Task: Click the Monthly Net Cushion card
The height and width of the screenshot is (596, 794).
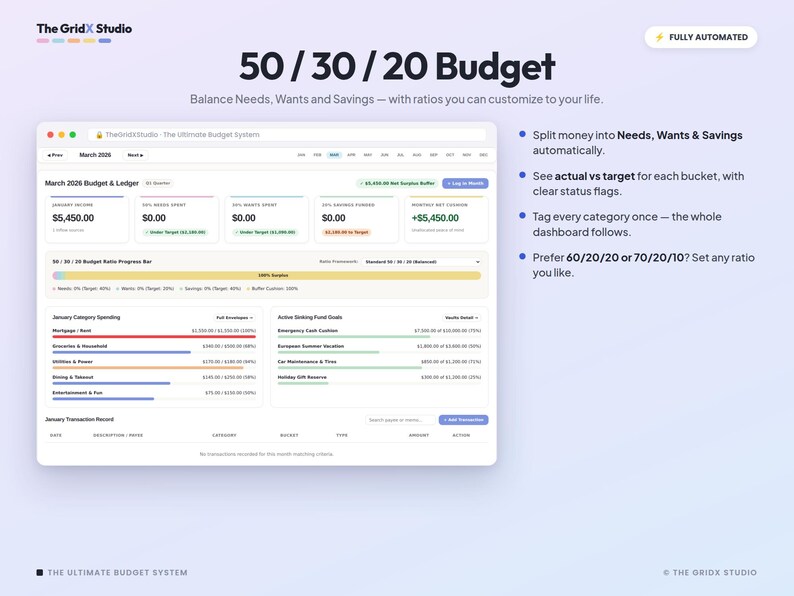Action: coord(447,219)
